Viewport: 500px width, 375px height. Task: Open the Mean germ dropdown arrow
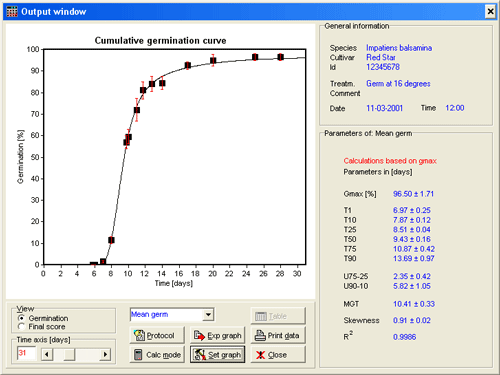coord(208,314)
